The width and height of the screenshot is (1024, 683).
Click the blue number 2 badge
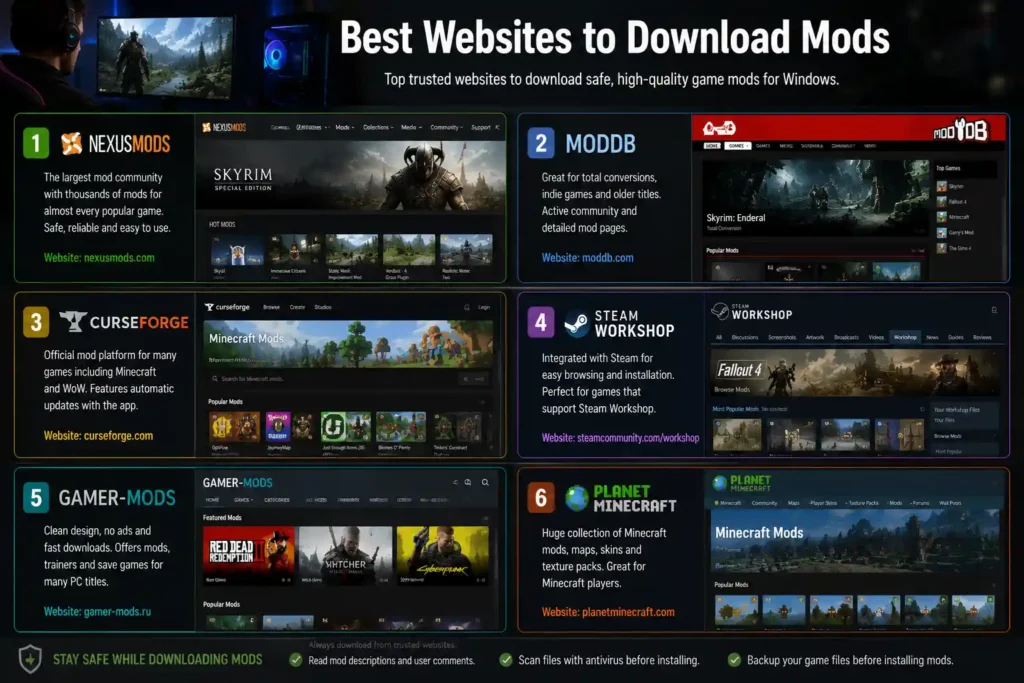pos(541,143)
